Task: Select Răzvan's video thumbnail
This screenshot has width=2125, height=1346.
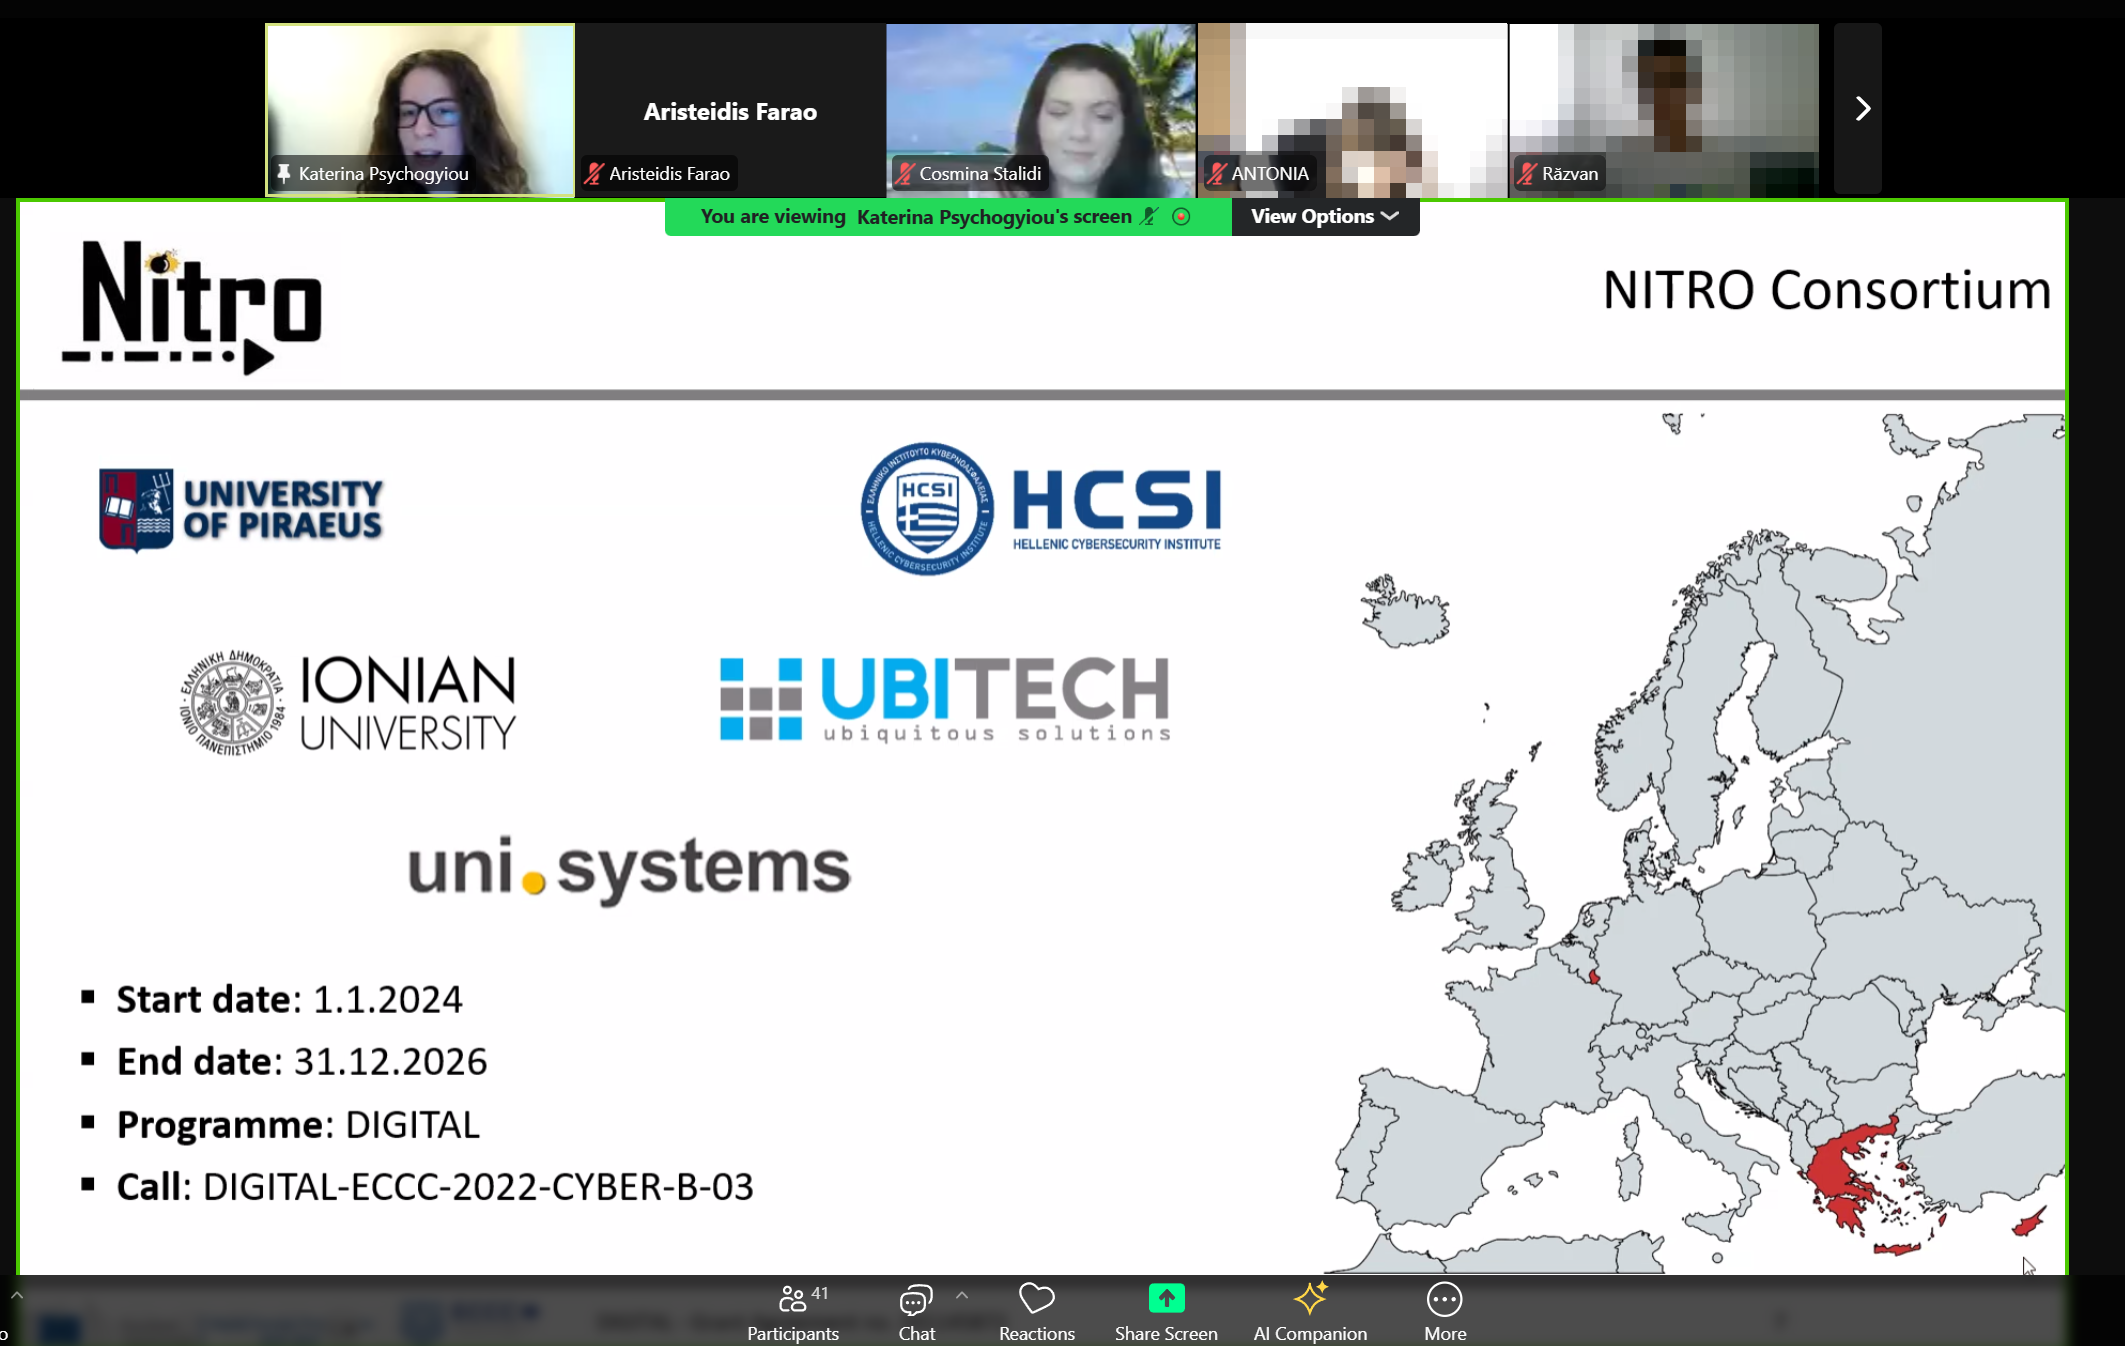Action: (1663, 109)
